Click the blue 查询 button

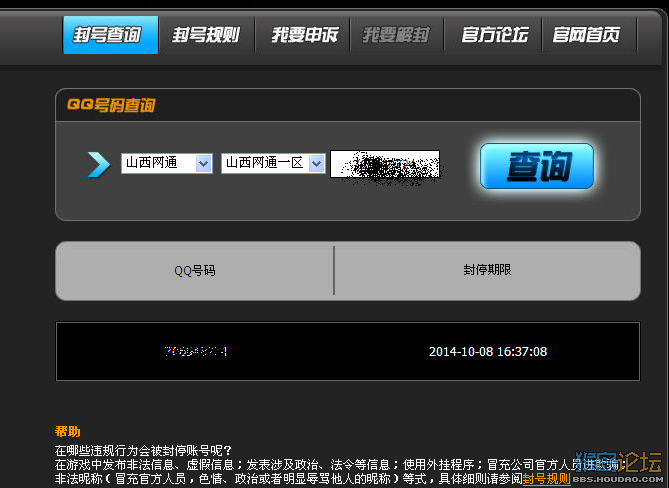[537, 166]
